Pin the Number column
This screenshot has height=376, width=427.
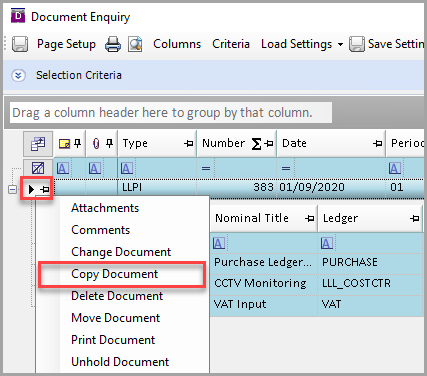coord(269,144)
